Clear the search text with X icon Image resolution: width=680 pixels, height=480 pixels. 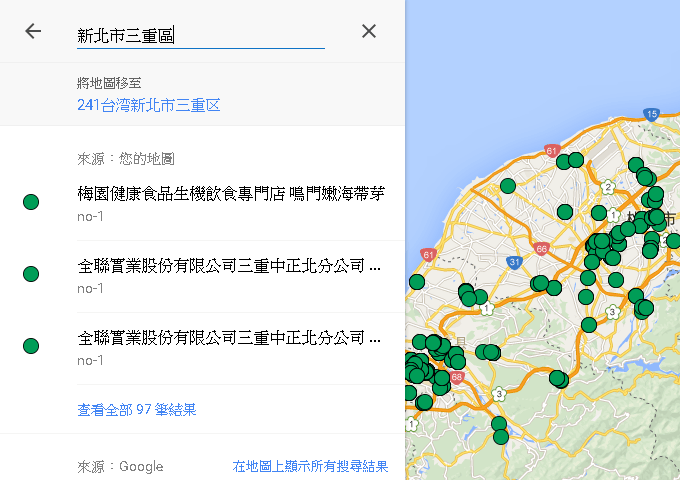pyautogui.click(x=369, y=31)
